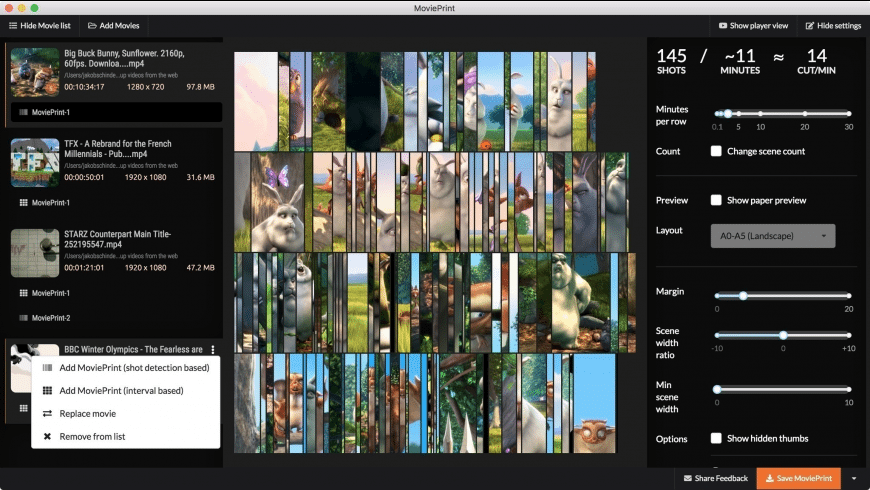Viewport: 870px width, 490px height.
Task: Click the strip icon beside Big Buck MoviePrint-1
Action: point(23,112)
